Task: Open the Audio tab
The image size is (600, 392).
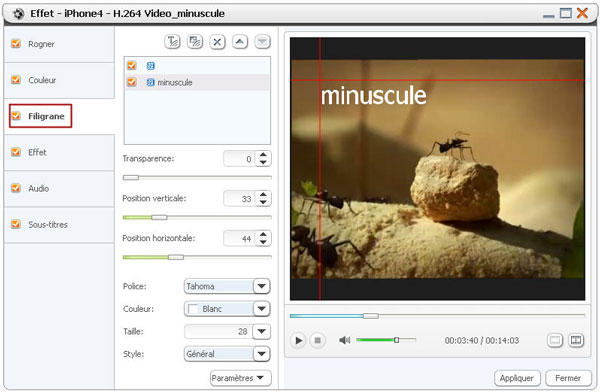Action: (59, 188)
